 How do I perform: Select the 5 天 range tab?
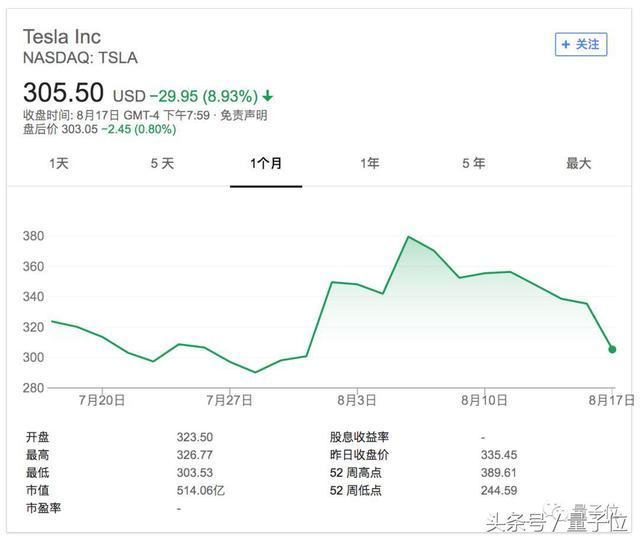click(x=162, y=163)
